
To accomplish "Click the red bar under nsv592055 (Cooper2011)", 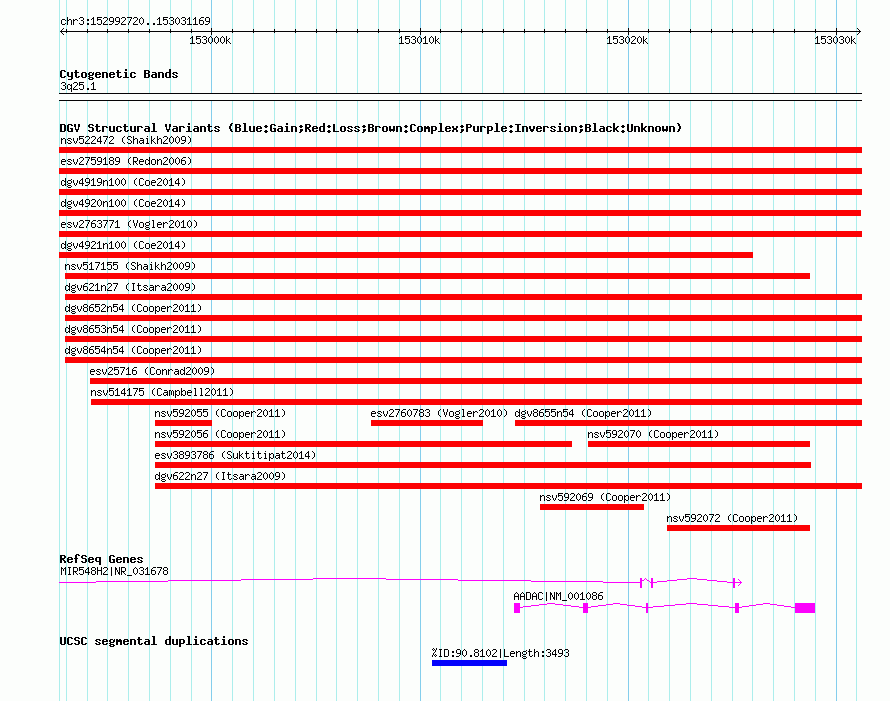I will [x=183, y=423].
